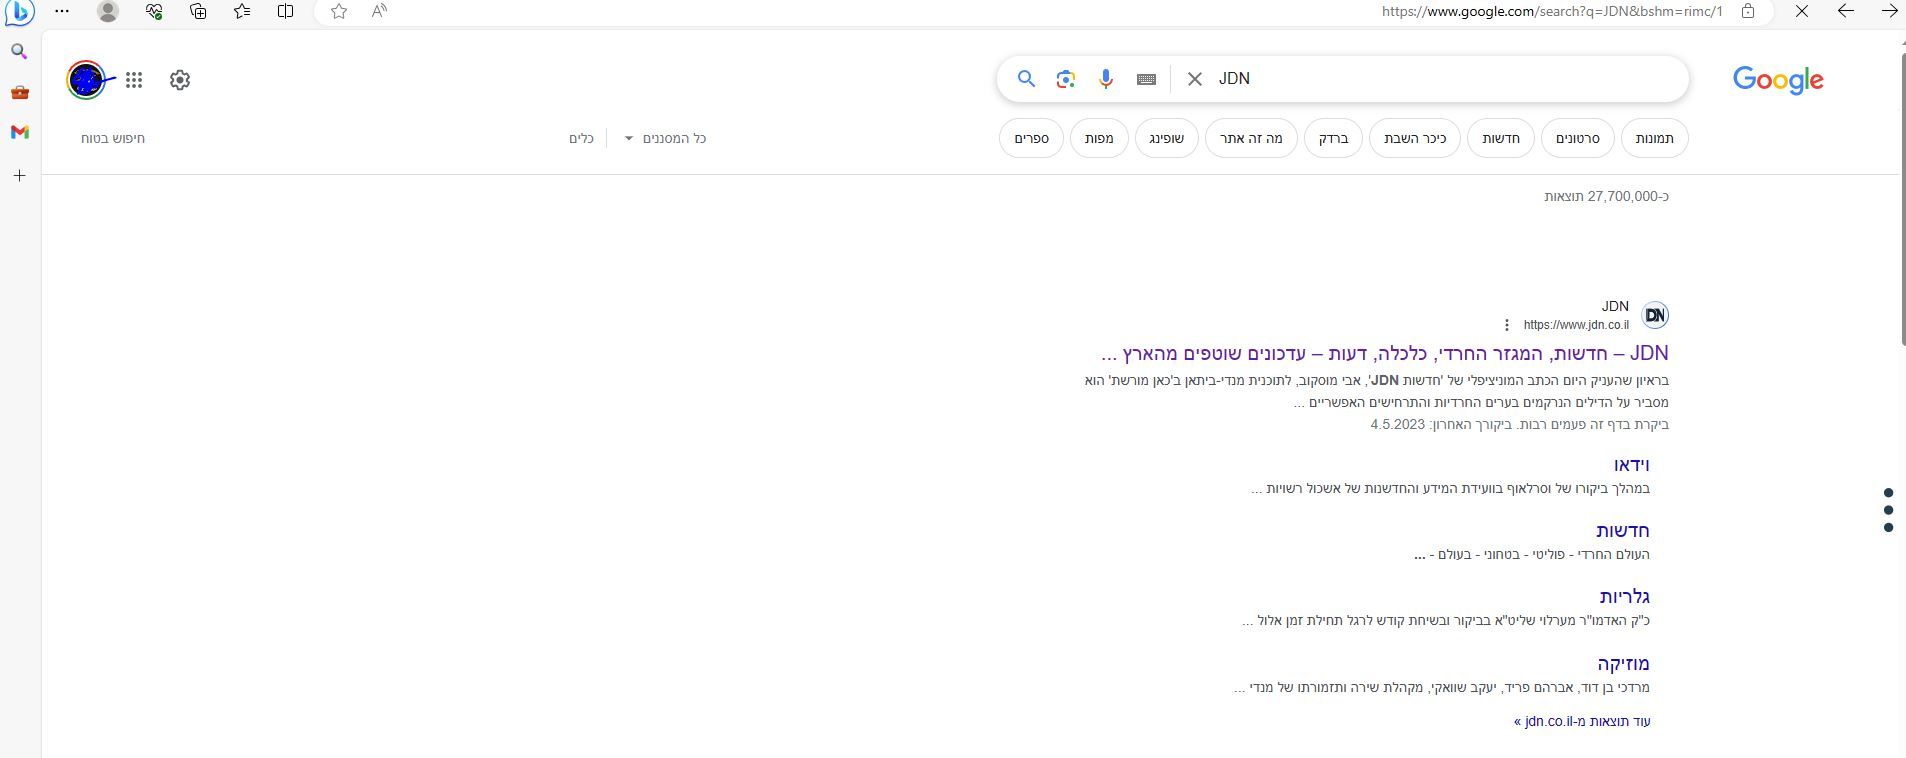Viewport: 1906px width, 758px height.
Task: Add this page to favorites star
Action: 339,11
